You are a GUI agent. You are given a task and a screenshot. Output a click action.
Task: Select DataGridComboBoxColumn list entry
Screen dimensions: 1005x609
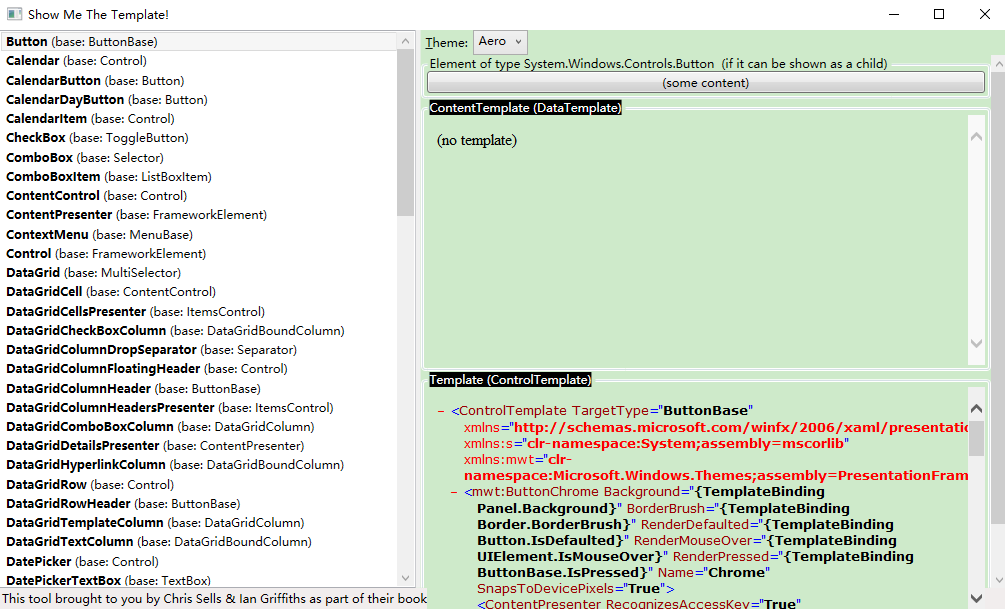[199, 426]
